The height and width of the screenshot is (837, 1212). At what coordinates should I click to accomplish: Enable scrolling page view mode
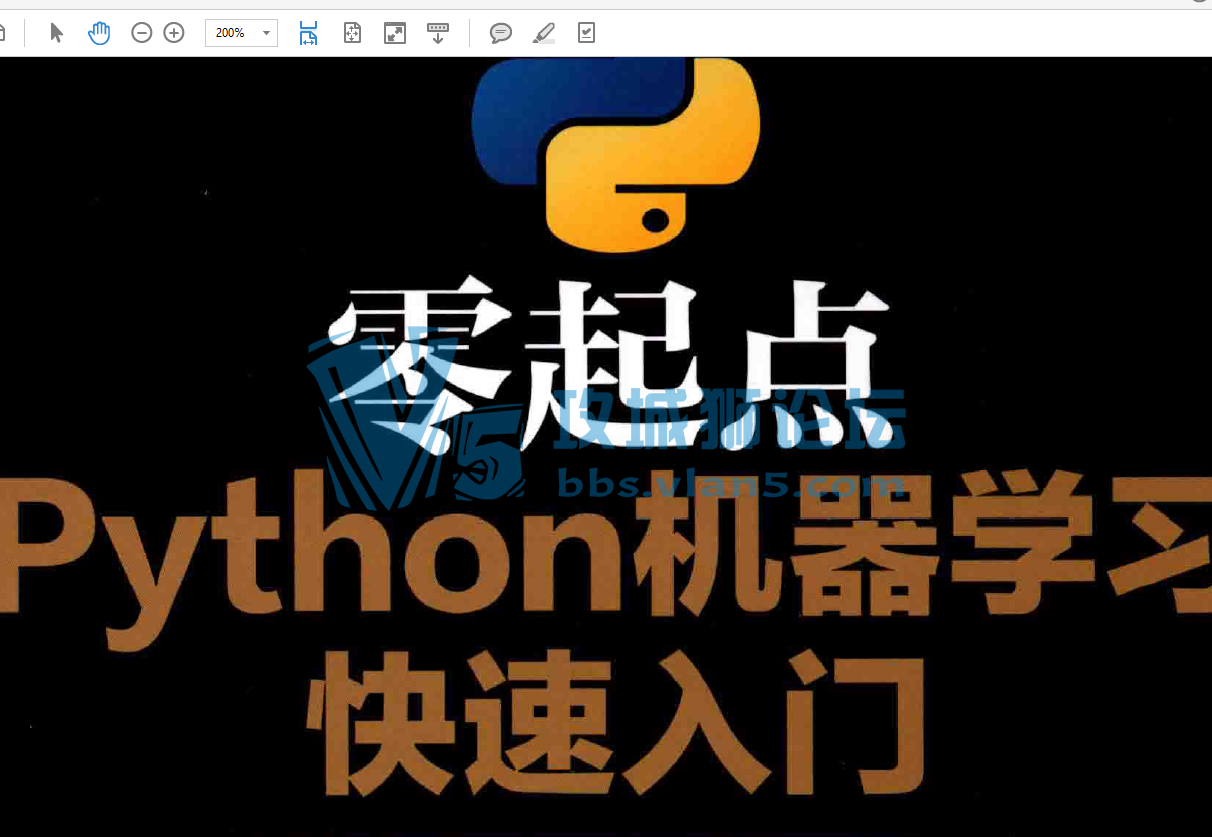point(438,32)
